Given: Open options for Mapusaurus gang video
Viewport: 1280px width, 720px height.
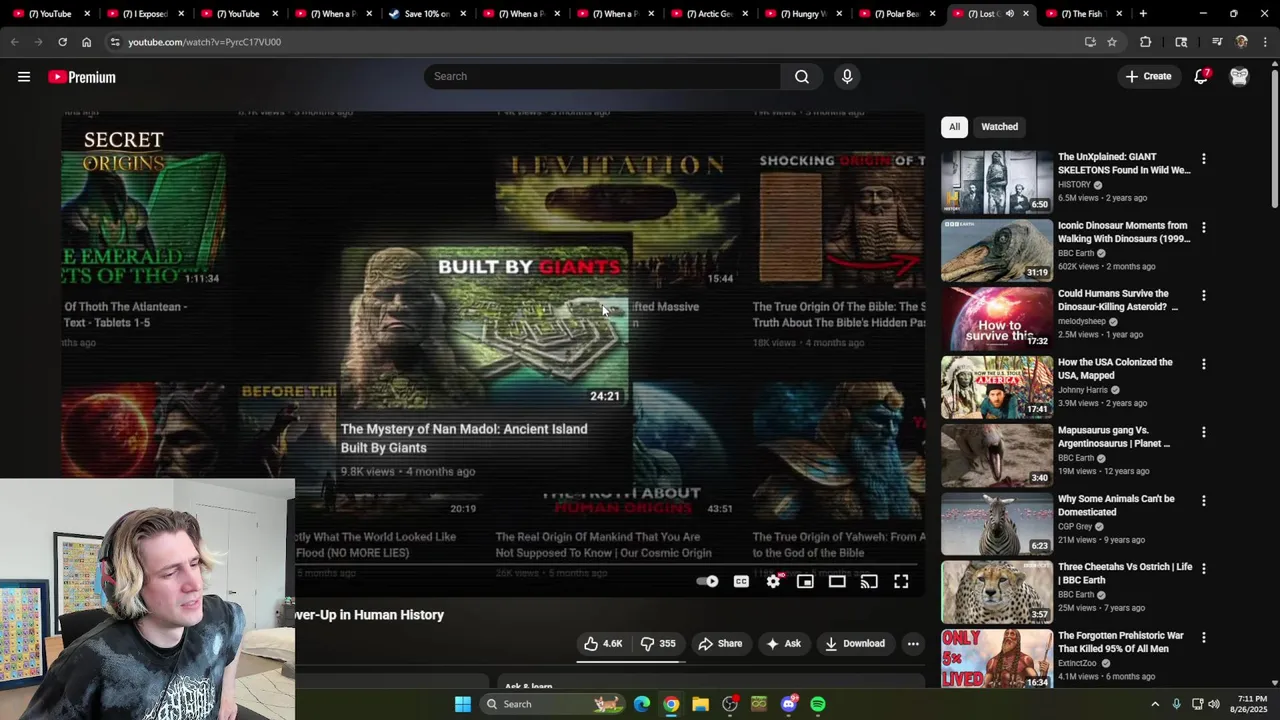Looking at the screenshot, I should pos(1204,432).
